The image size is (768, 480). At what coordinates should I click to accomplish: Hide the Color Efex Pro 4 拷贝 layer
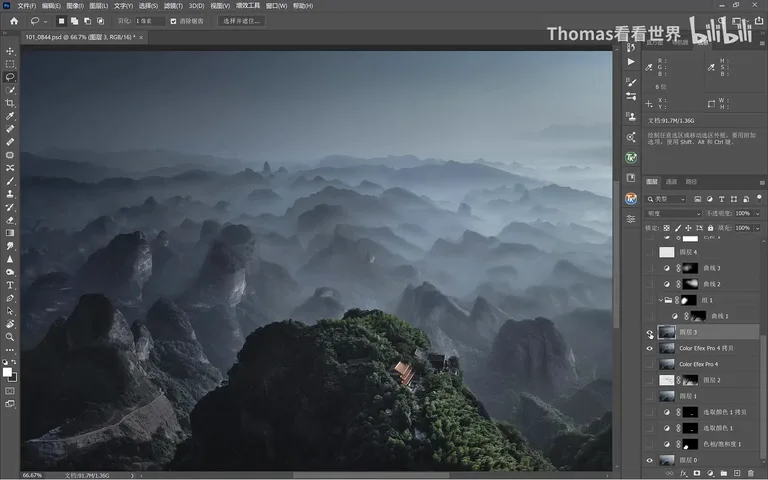coord(649,348)
